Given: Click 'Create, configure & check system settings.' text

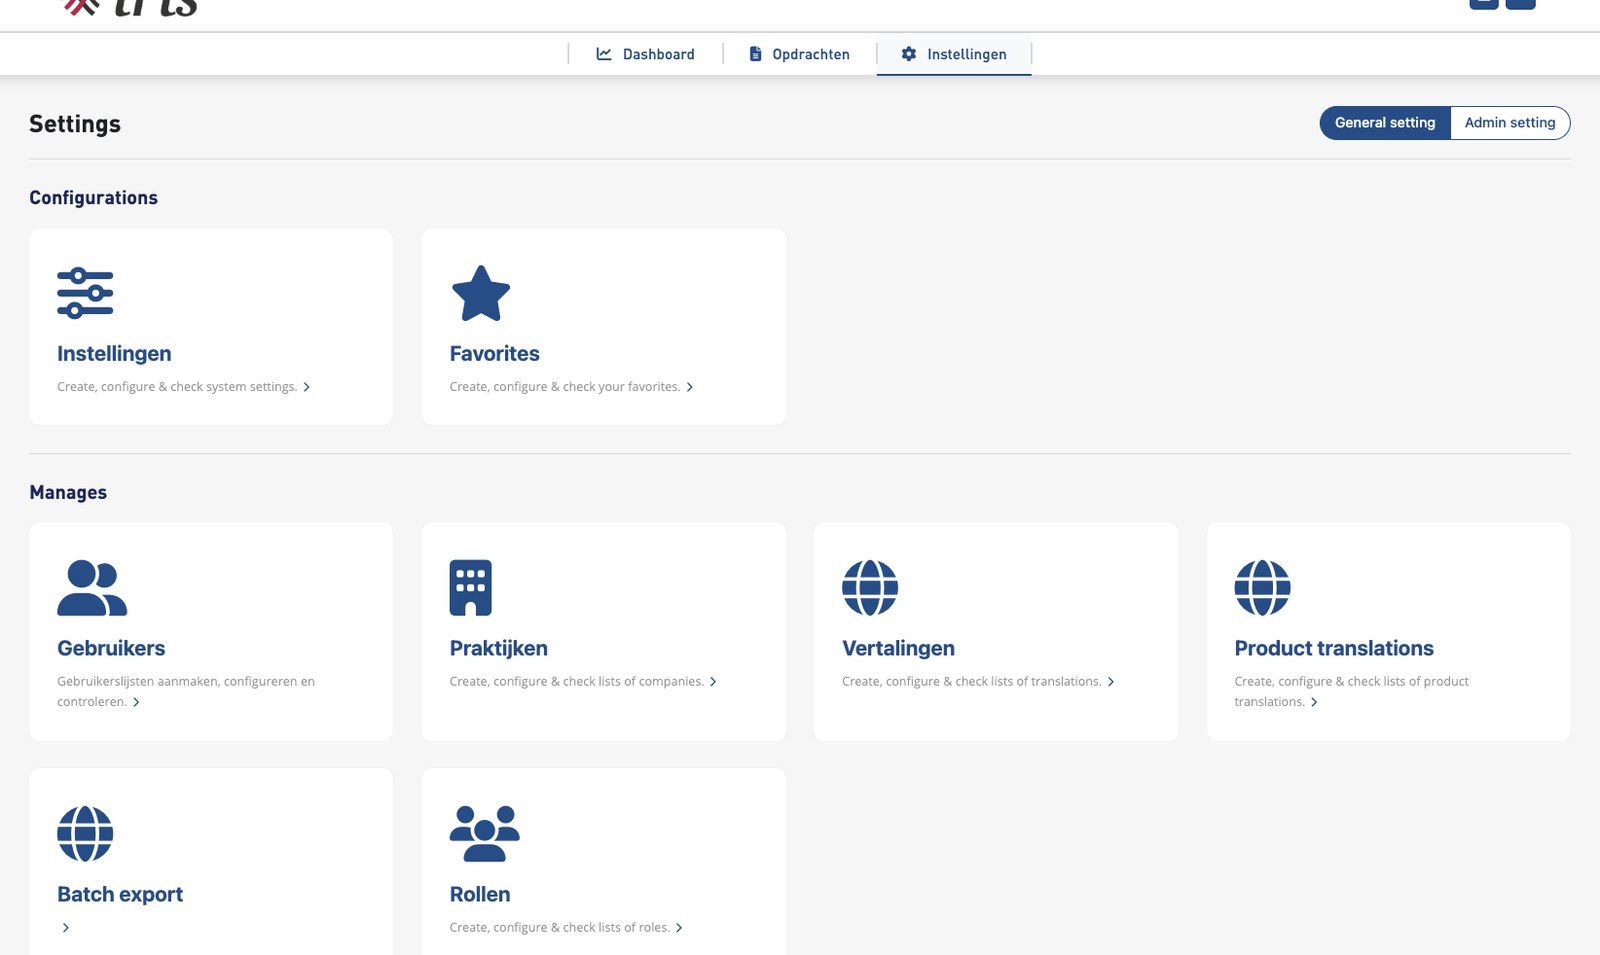Looking at the screenshot, I should [177, 387].
